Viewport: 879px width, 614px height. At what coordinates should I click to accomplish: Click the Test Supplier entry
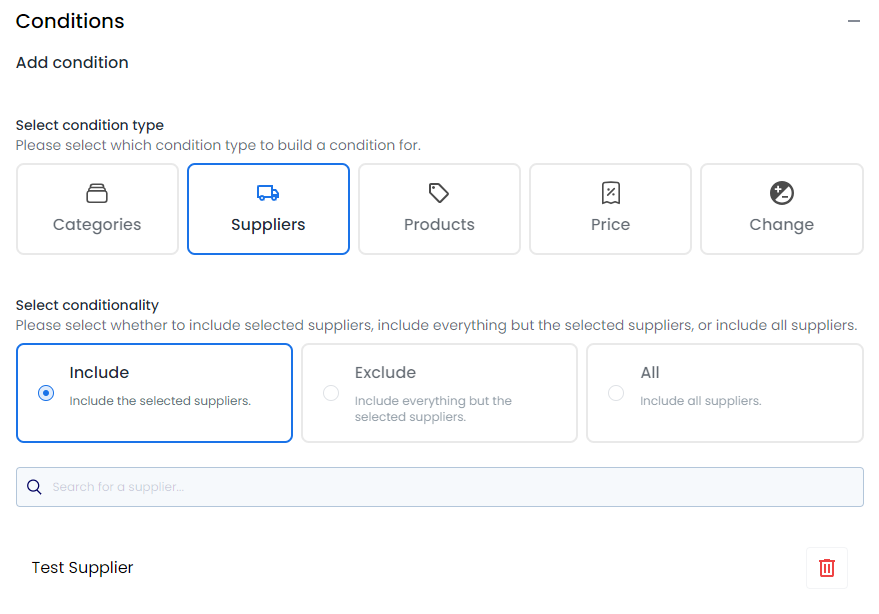[x=82, y=567]
